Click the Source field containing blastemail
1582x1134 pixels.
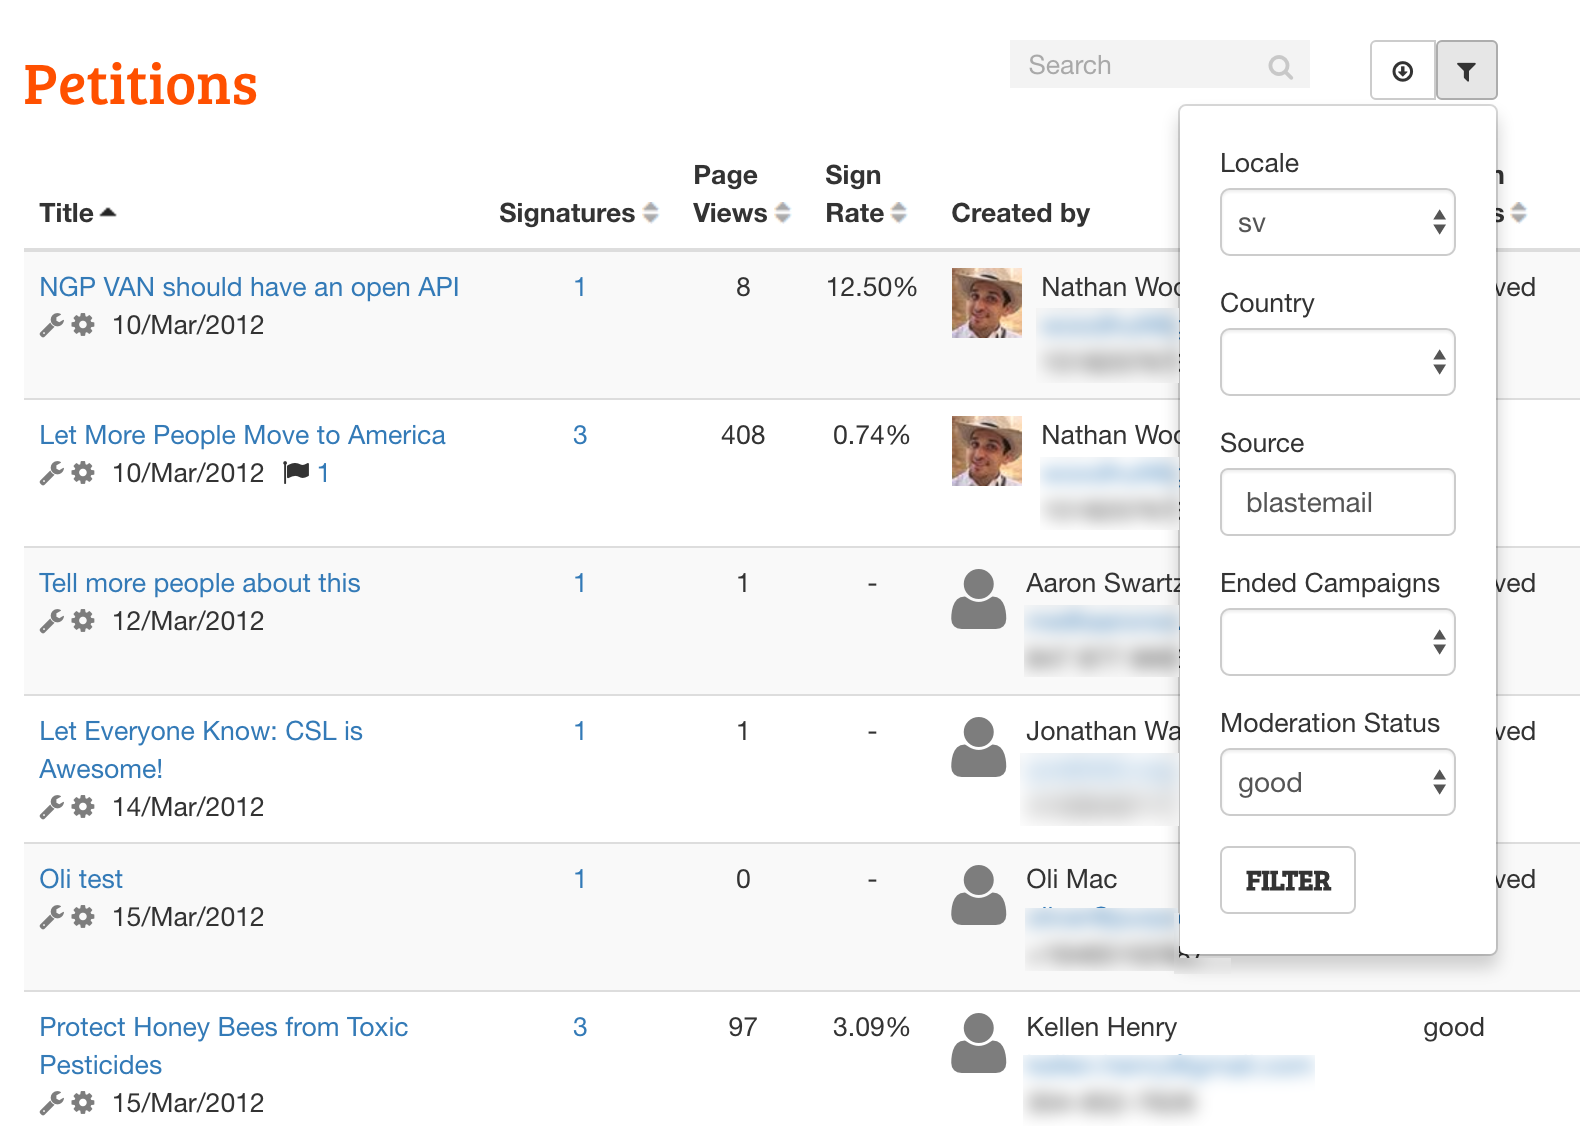pyautogui.click(x=1337, y=502)
